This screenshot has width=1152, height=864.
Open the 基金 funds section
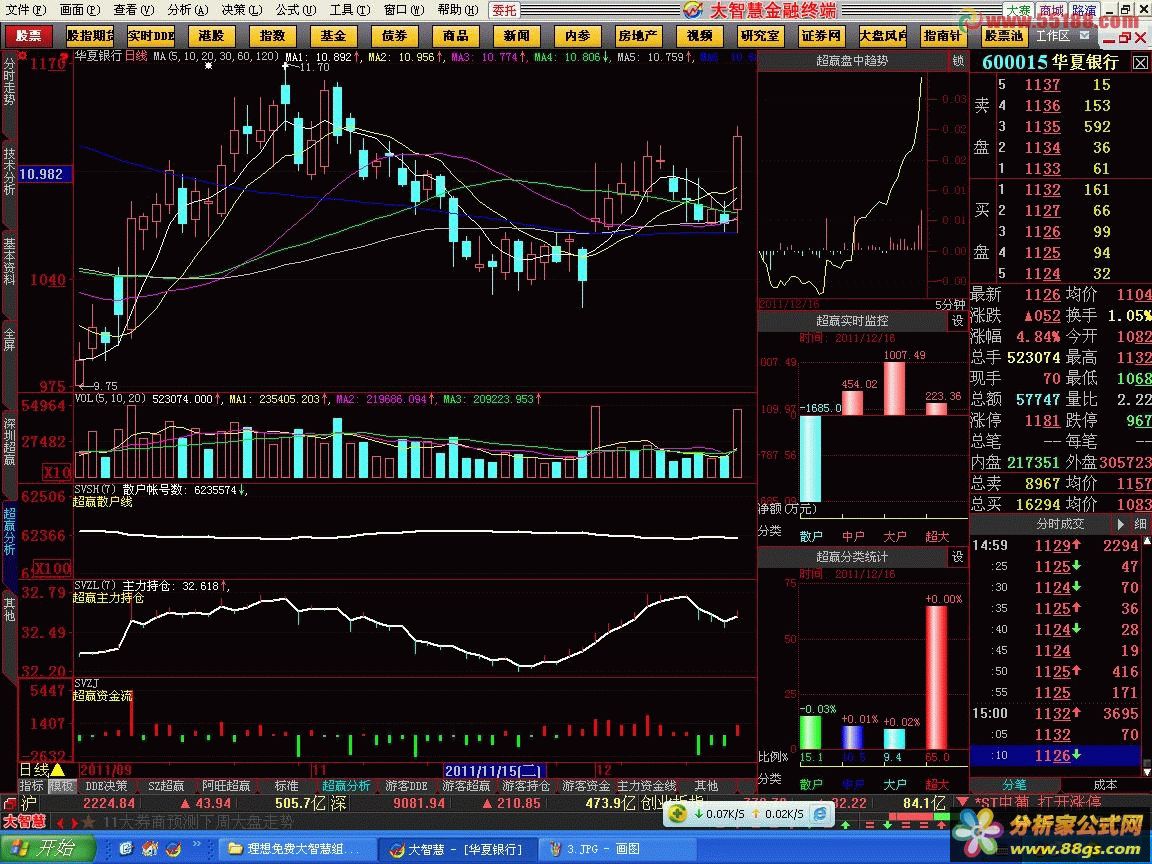(333, 35)
